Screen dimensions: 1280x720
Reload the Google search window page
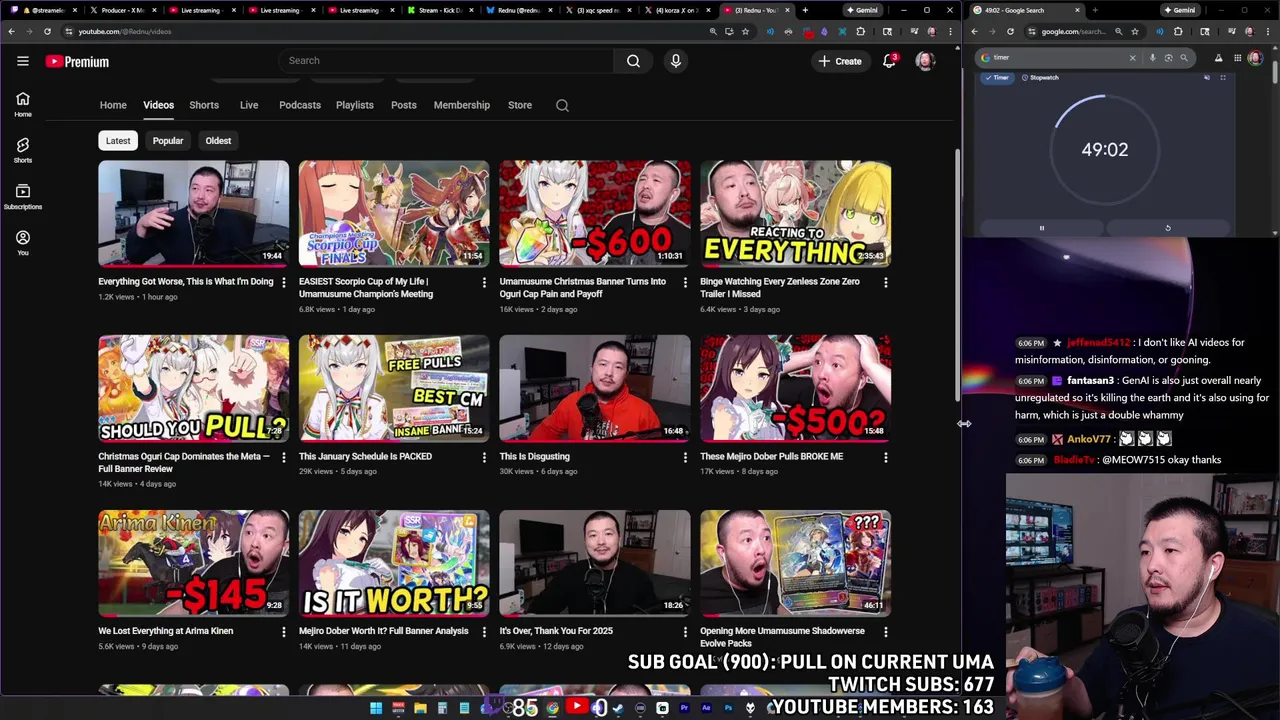[x=1010, y=31]
